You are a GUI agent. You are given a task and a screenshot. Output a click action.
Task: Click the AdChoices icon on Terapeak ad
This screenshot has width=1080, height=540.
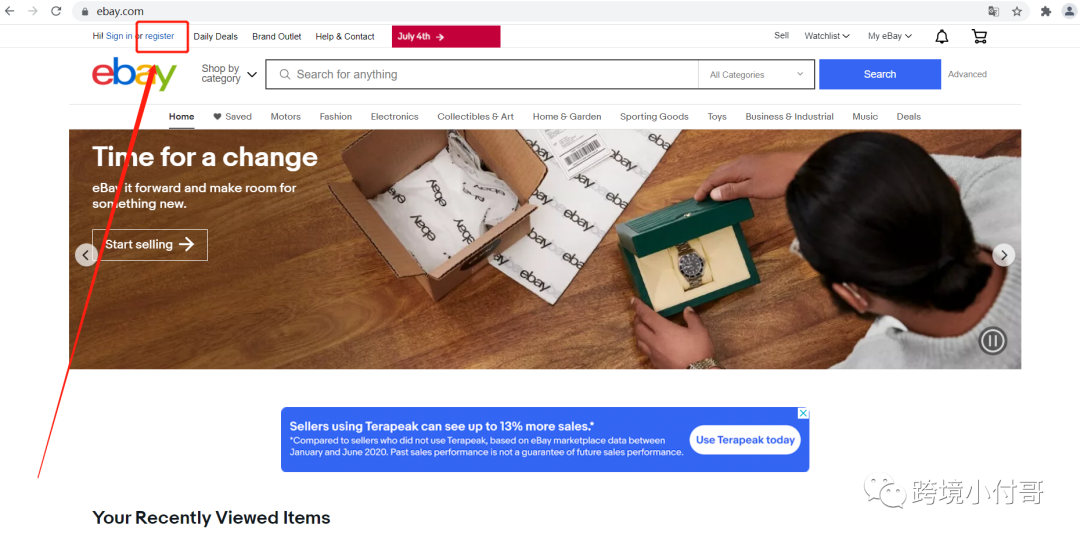(x=802, y=413)
